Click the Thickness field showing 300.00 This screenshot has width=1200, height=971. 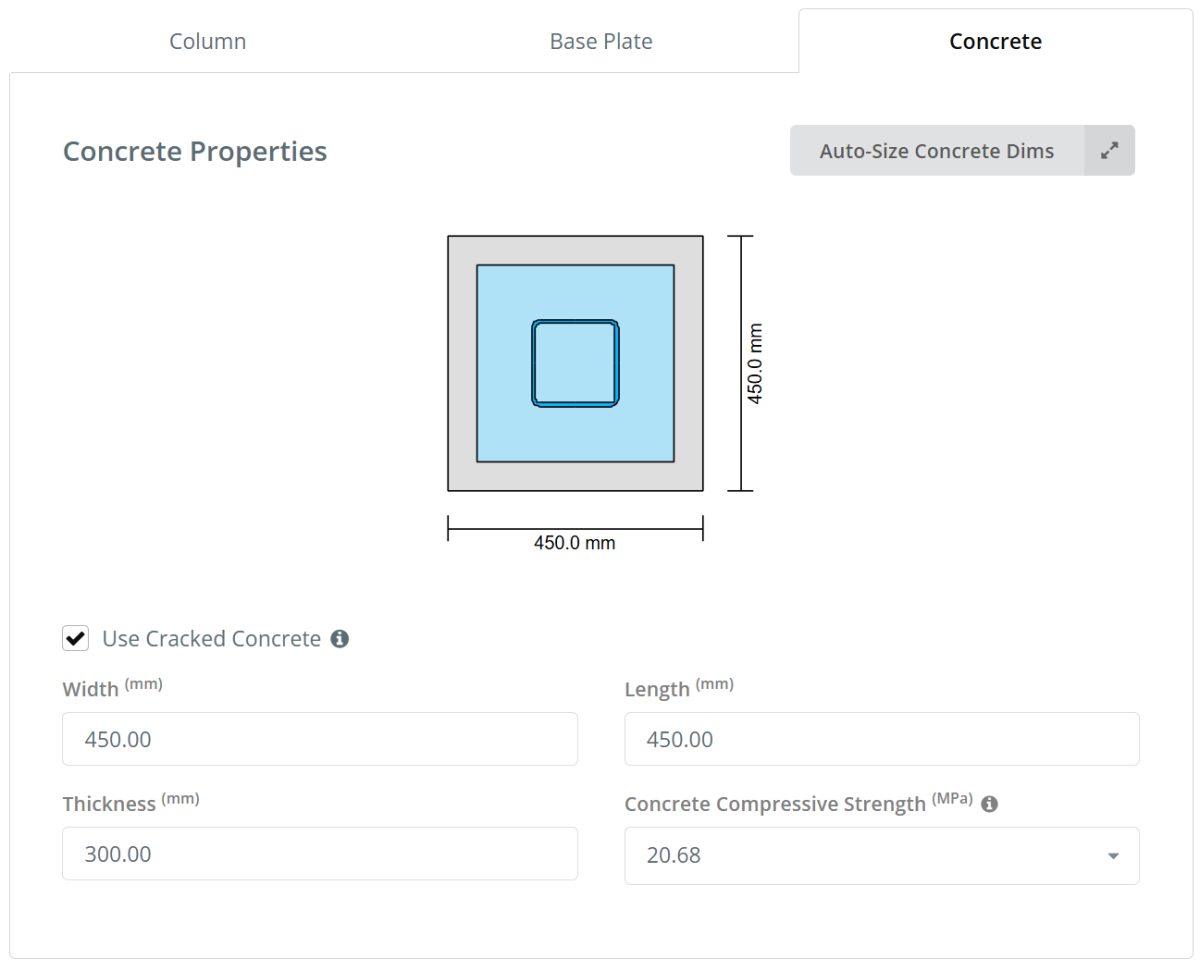[x=320, y=854]
